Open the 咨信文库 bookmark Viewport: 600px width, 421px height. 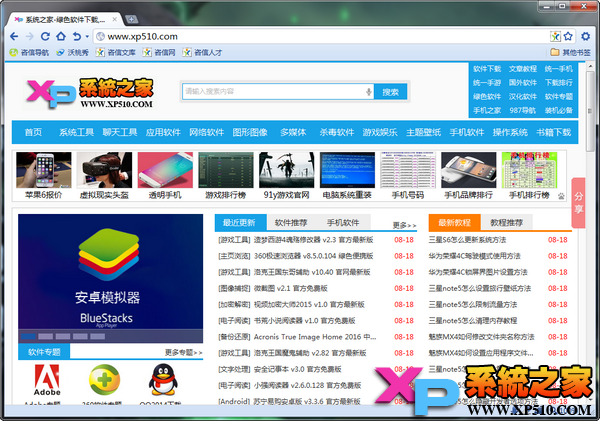click(116, 52)
